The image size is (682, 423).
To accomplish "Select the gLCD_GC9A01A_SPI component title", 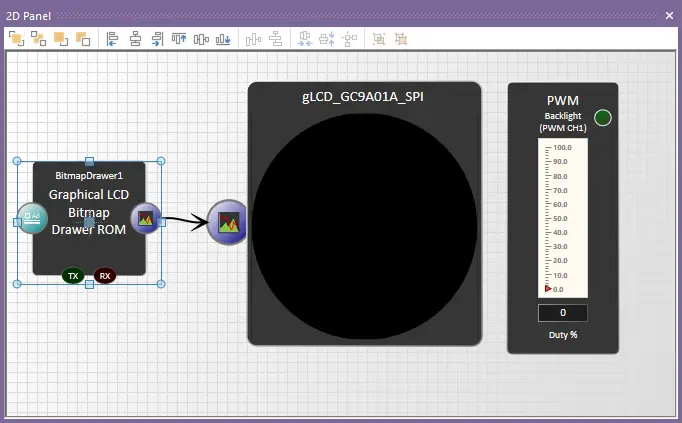I will (x=364, y=97).
